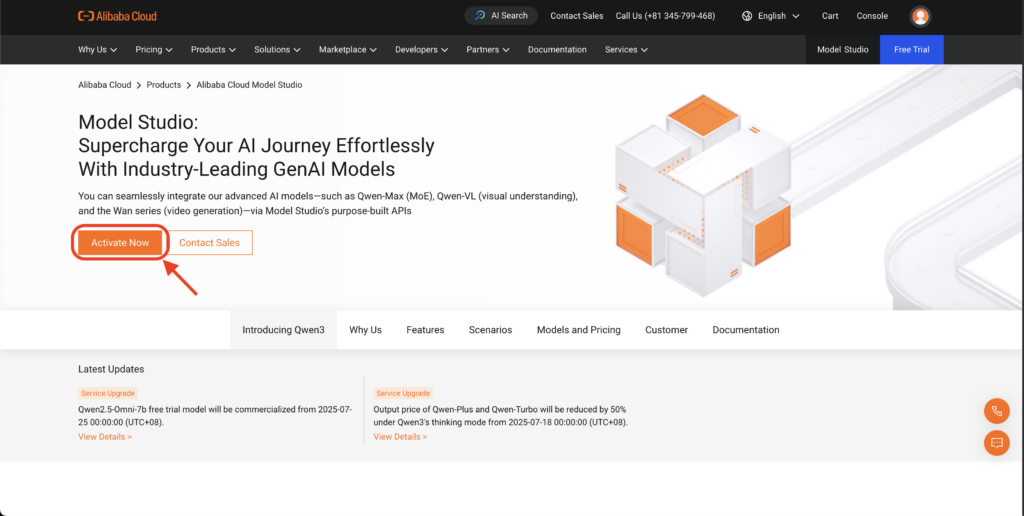Open View Details for Qwen2.5-Omni-7b update
The height and width of the screenshot is (516, 1024).
pyautogui.click(x=104, y=436)
